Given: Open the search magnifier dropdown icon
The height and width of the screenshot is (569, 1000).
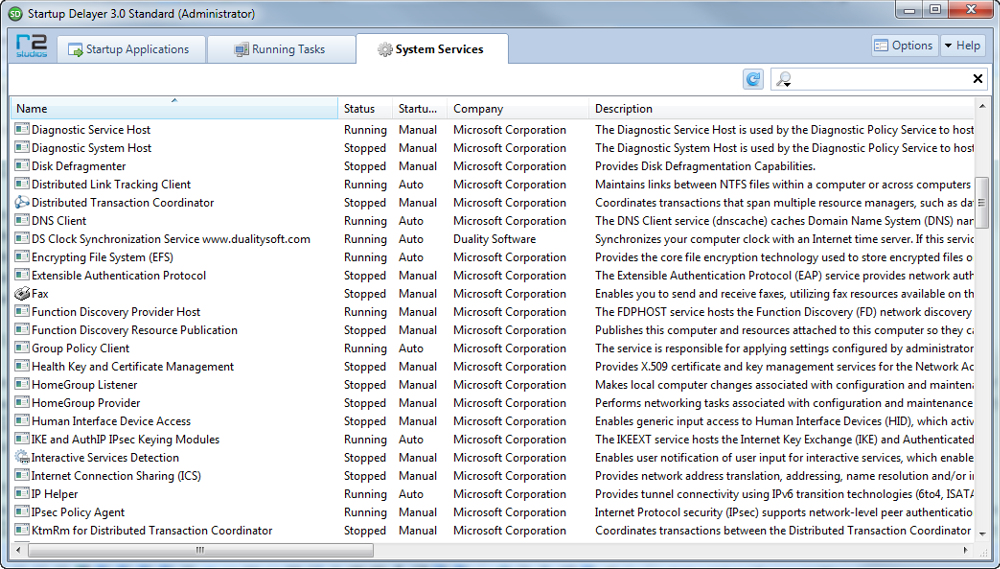Looking at the screenshot, I should coord(783,79).
